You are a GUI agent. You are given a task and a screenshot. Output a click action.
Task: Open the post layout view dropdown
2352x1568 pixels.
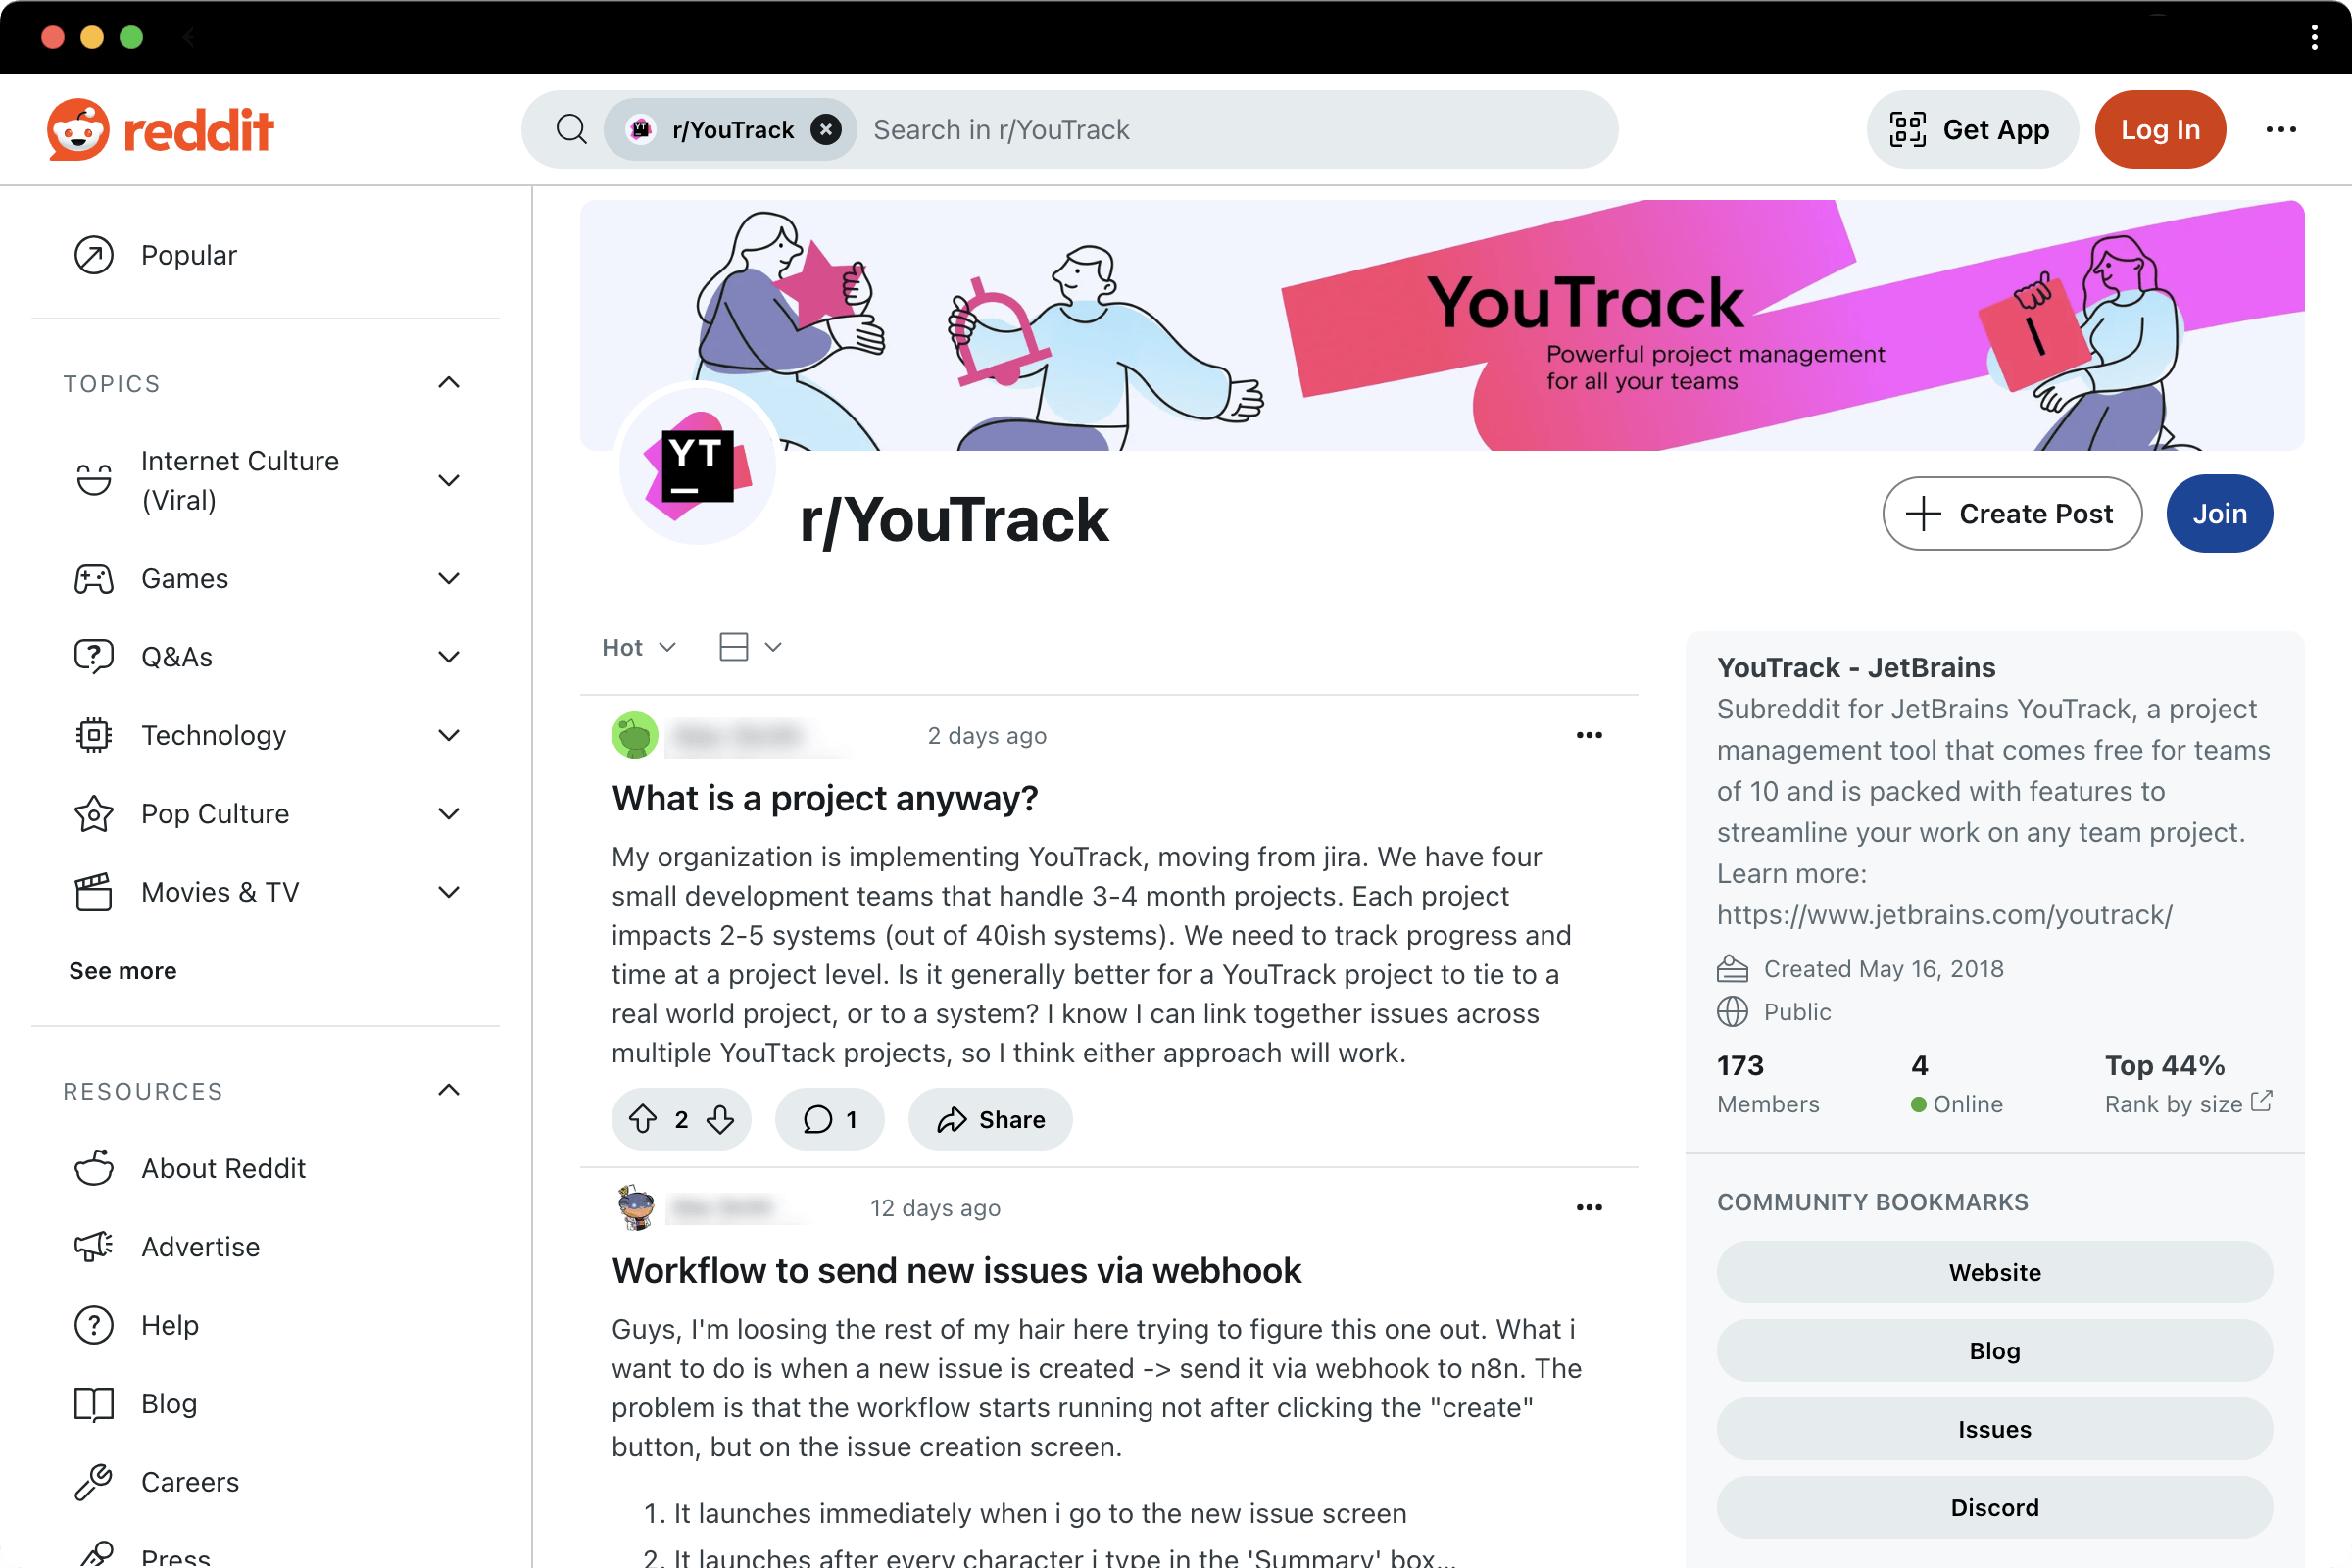tap(750, 647)
